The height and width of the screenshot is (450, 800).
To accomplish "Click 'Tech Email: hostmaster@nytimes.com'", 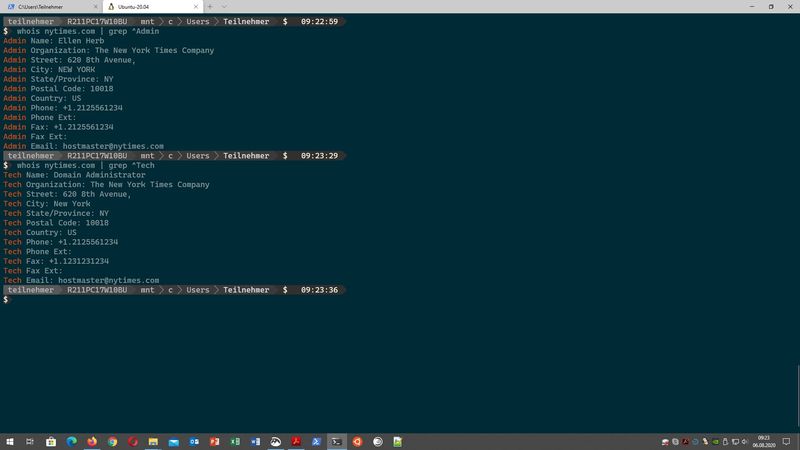I will (x=81, y=281).
